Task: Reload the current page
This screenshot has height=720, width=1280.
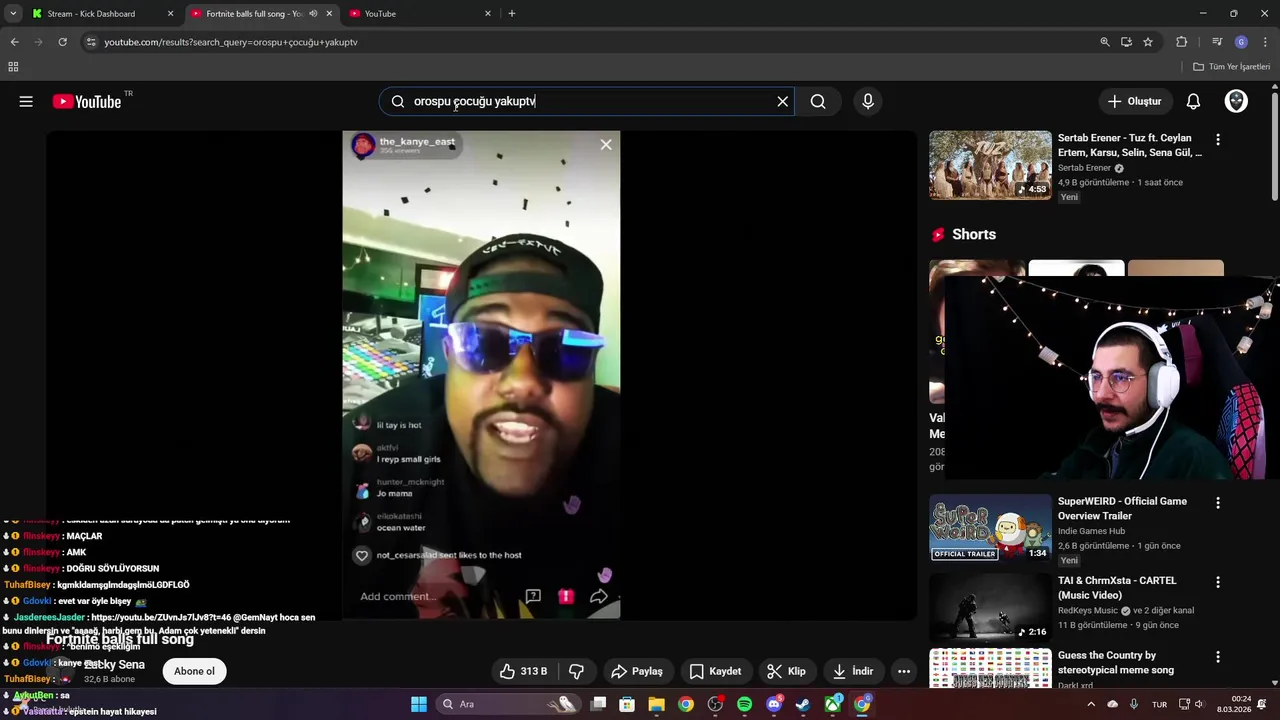Action: [62, 42]
